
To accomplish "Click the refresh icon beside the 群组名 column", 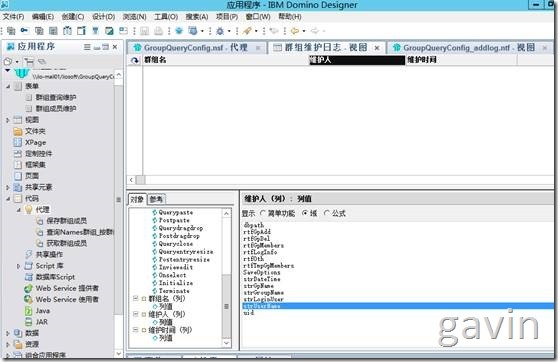I will pos(135,60).
